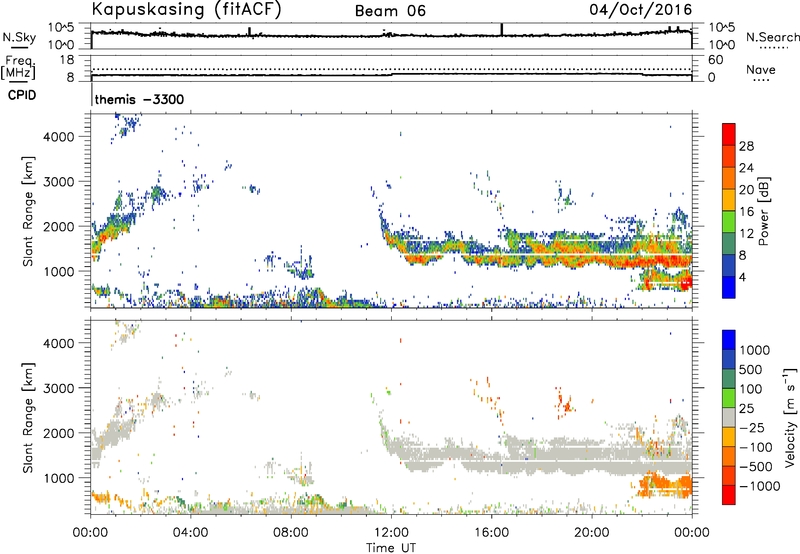Click the yellow-orange 16–20 dB Power bar segment
Image resolution: width=800 pixels, height=554 pixels.
click(729, 199)
